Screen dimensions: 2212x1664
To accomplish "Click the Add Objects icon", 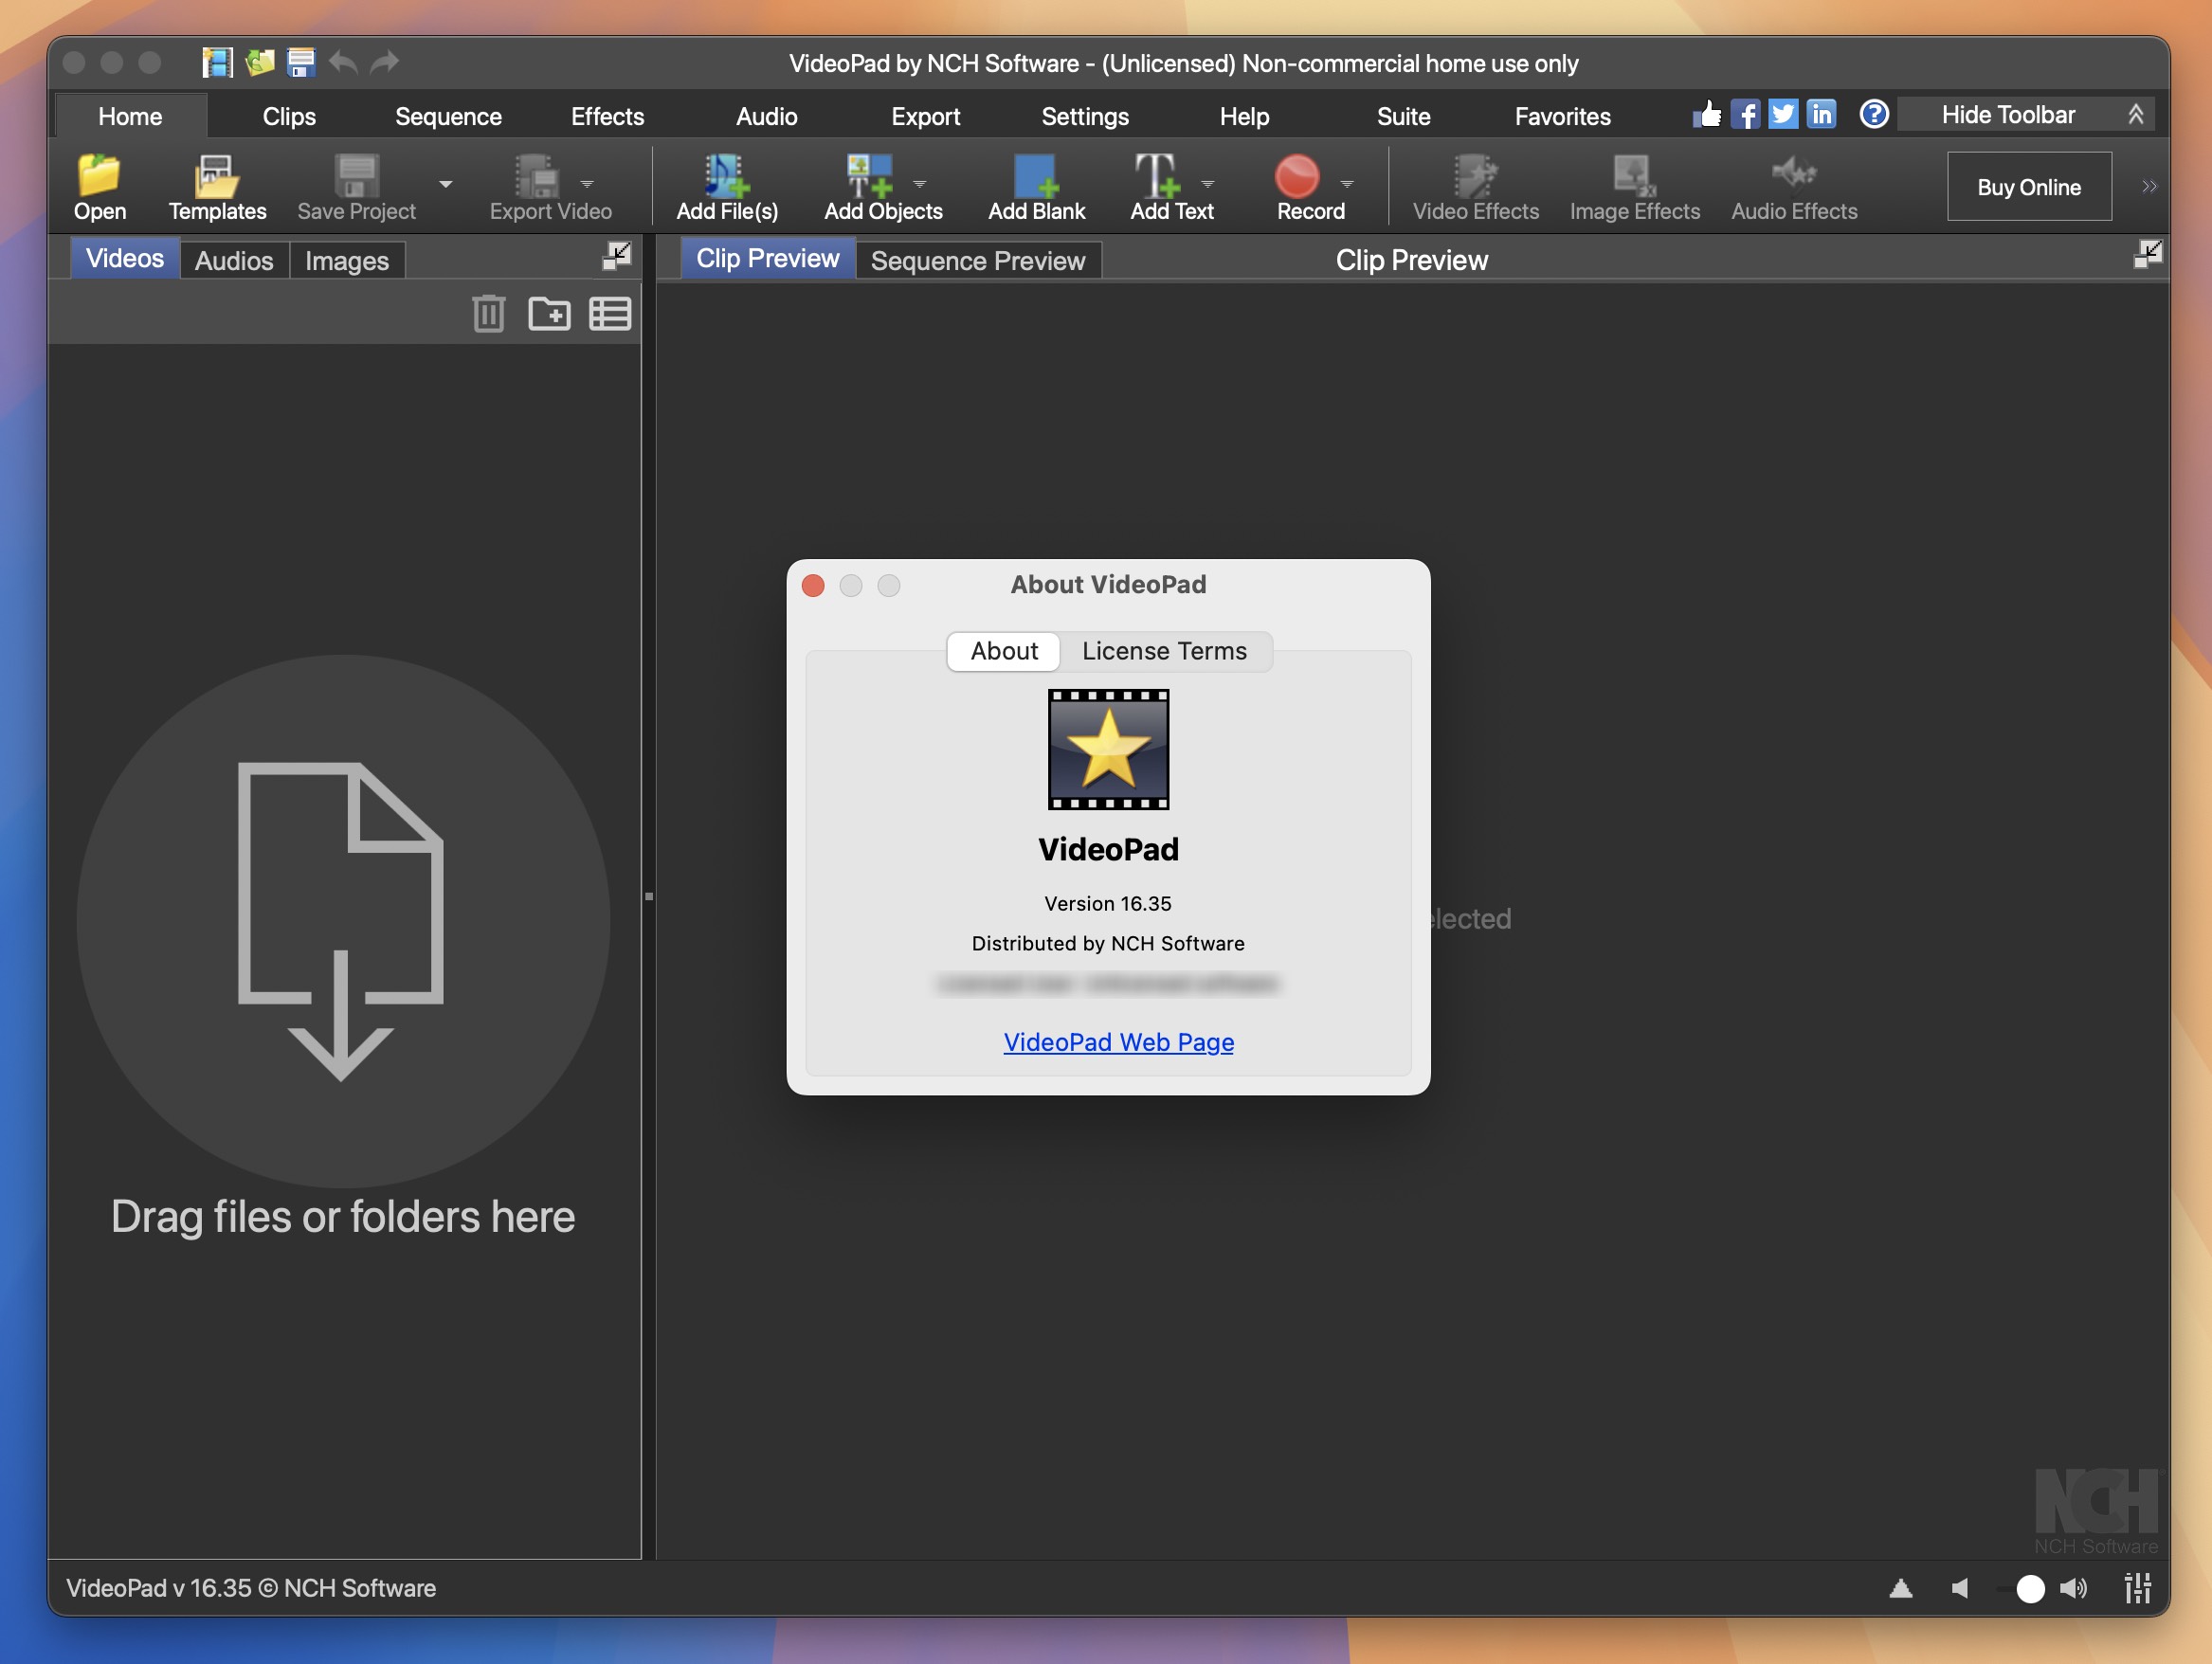I will click(x=882, y=187).
